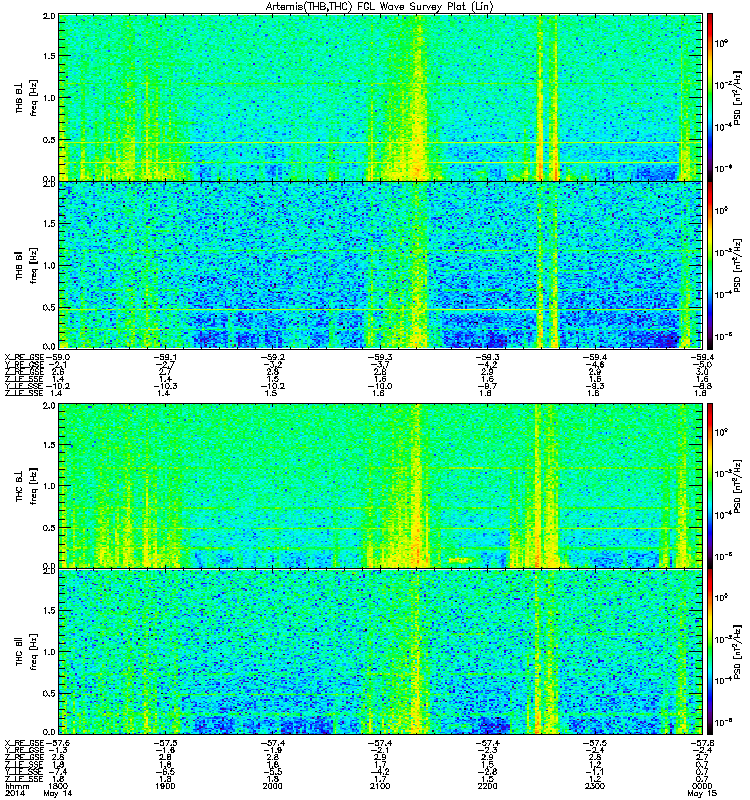Click the '2200' time tick label

click(487, 786)
